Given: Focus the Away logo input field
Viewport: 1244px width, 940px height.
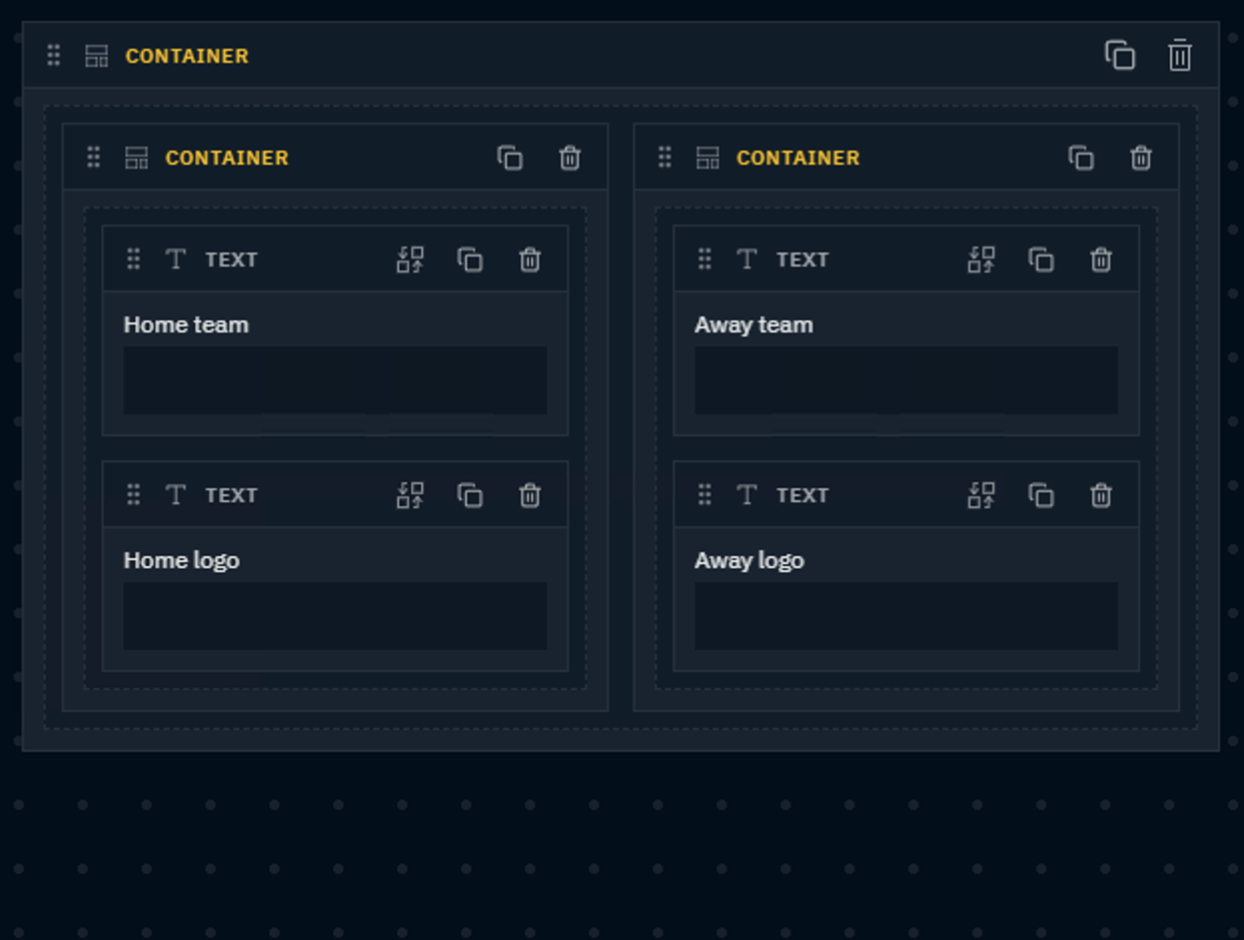Looking at the screenshot, I should pos(906,616).
